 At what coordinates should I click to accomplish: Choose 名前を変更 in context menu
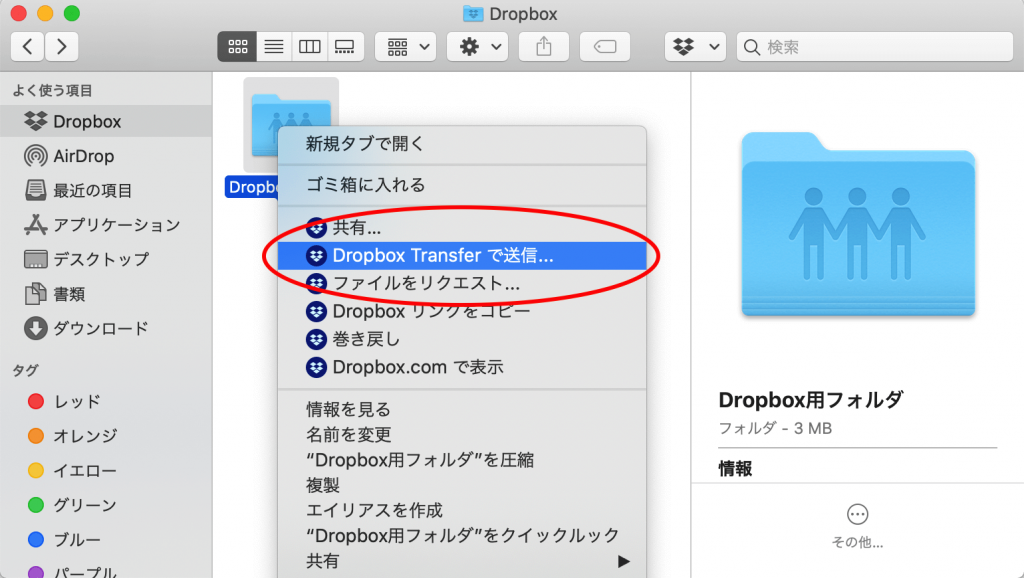point(462,434)
